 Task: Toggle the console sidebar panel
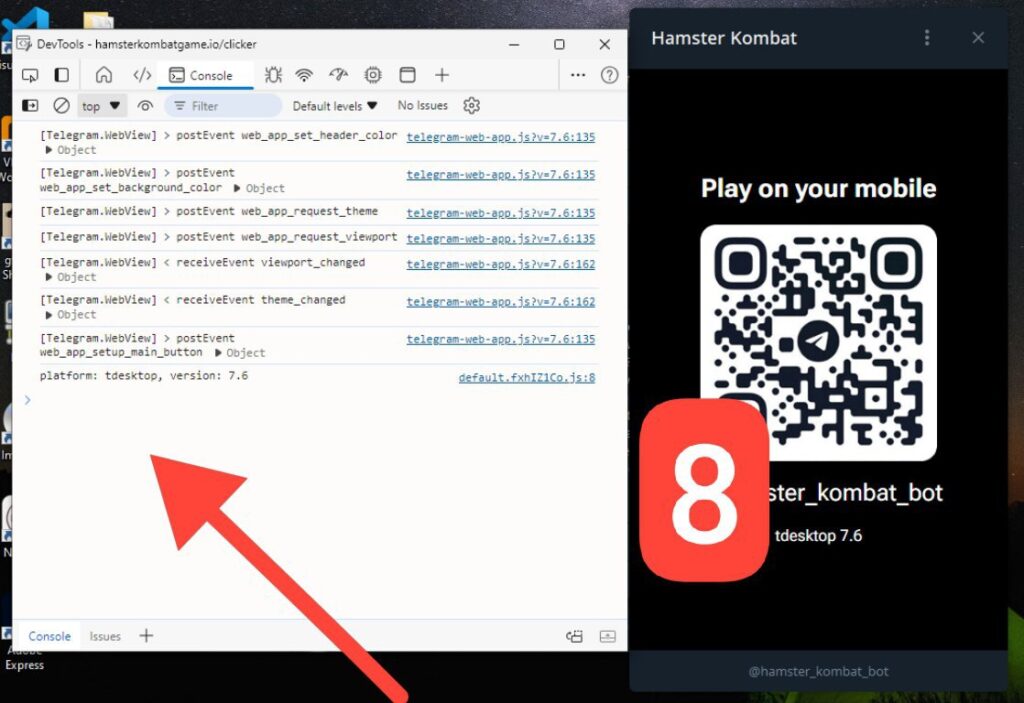coord(30,105)
